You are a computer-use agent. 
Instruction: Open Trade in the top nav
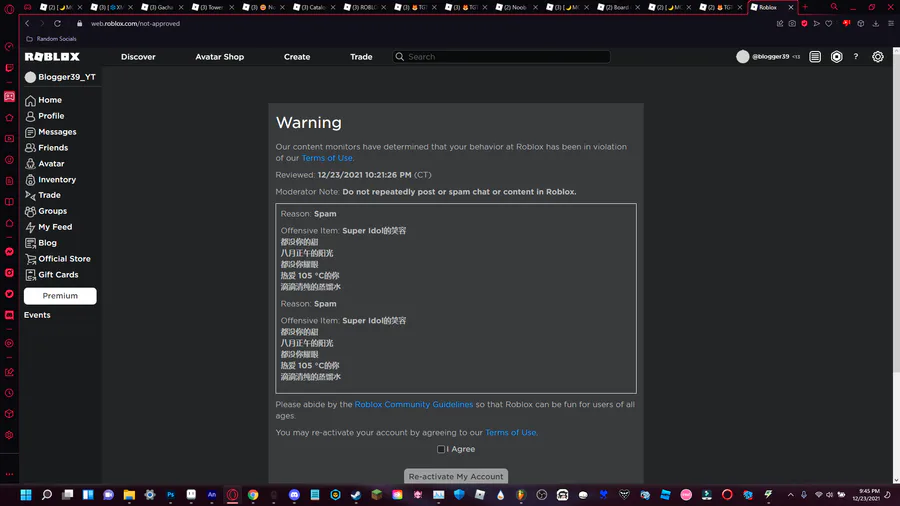pyautogui.click(x=361, y=57)
